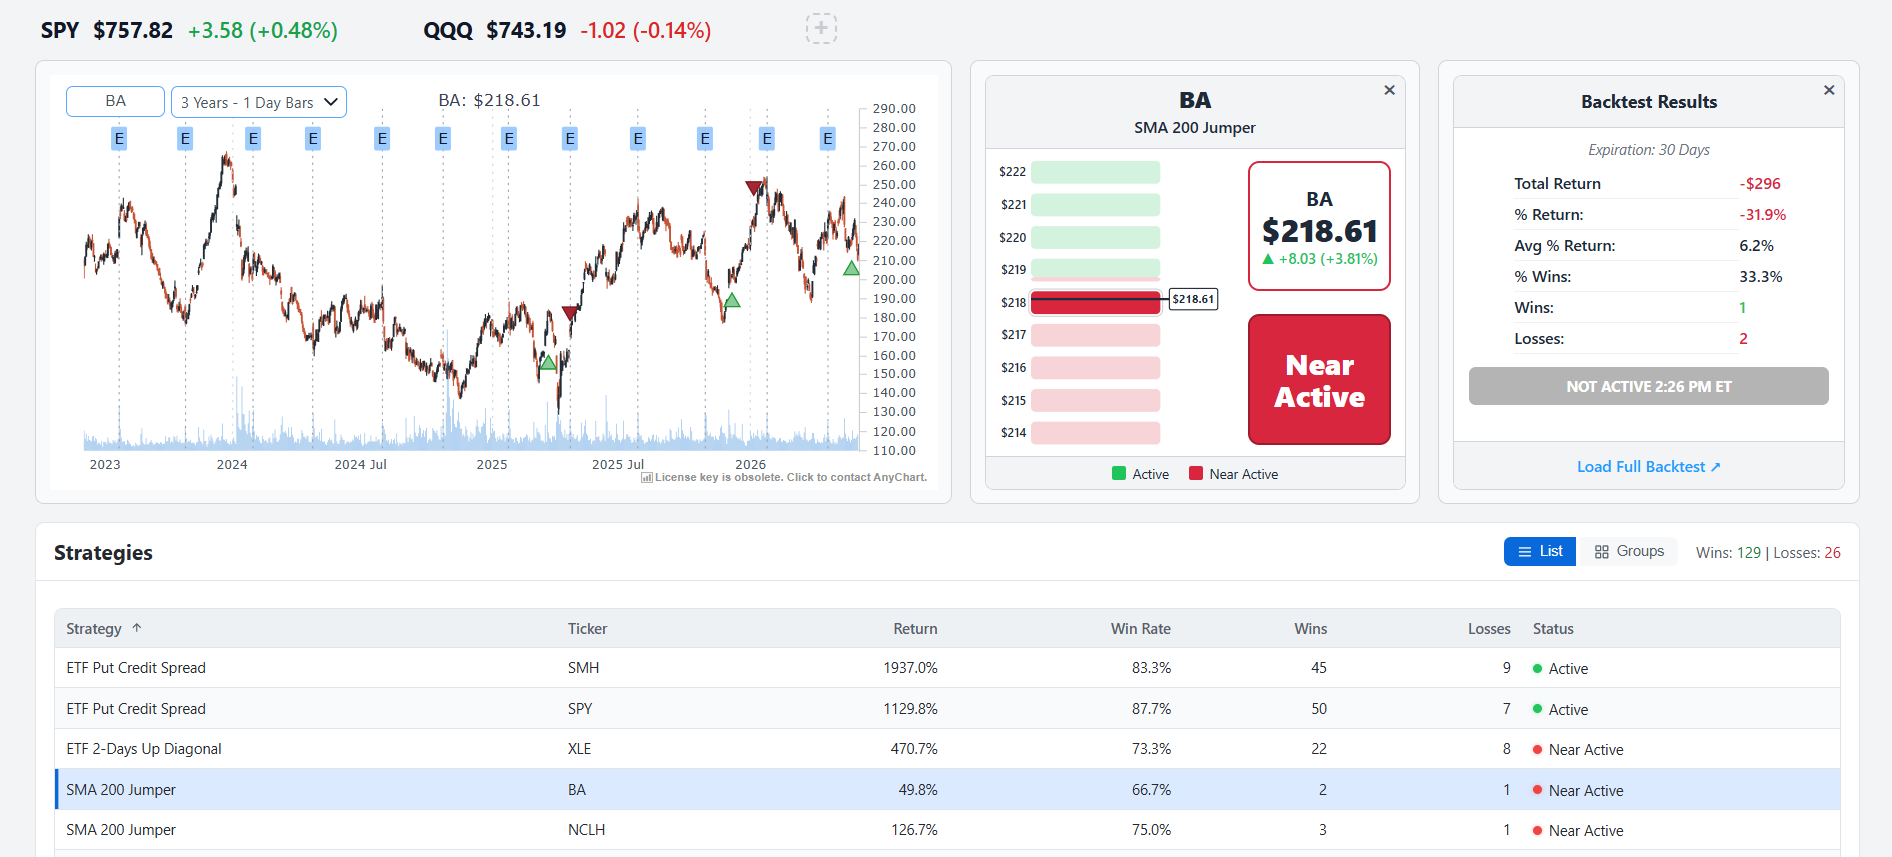This screenshot has width=1892, height=857.
Task: Select the SPY quote in the header
Action: (x=189, y=30)
